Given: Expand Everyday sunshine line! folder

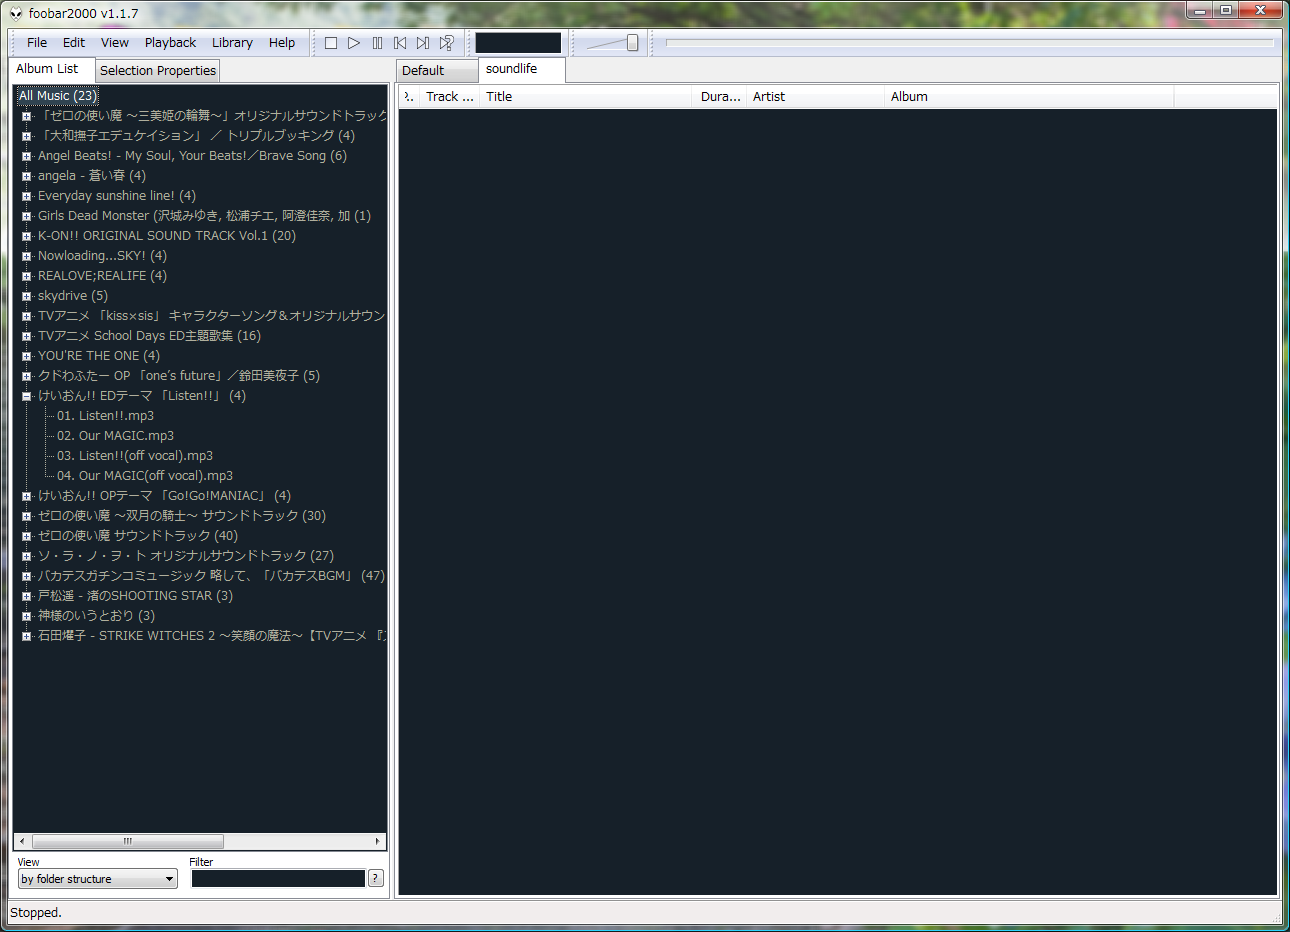Looking at the screenshot, I should pos(26,196).
